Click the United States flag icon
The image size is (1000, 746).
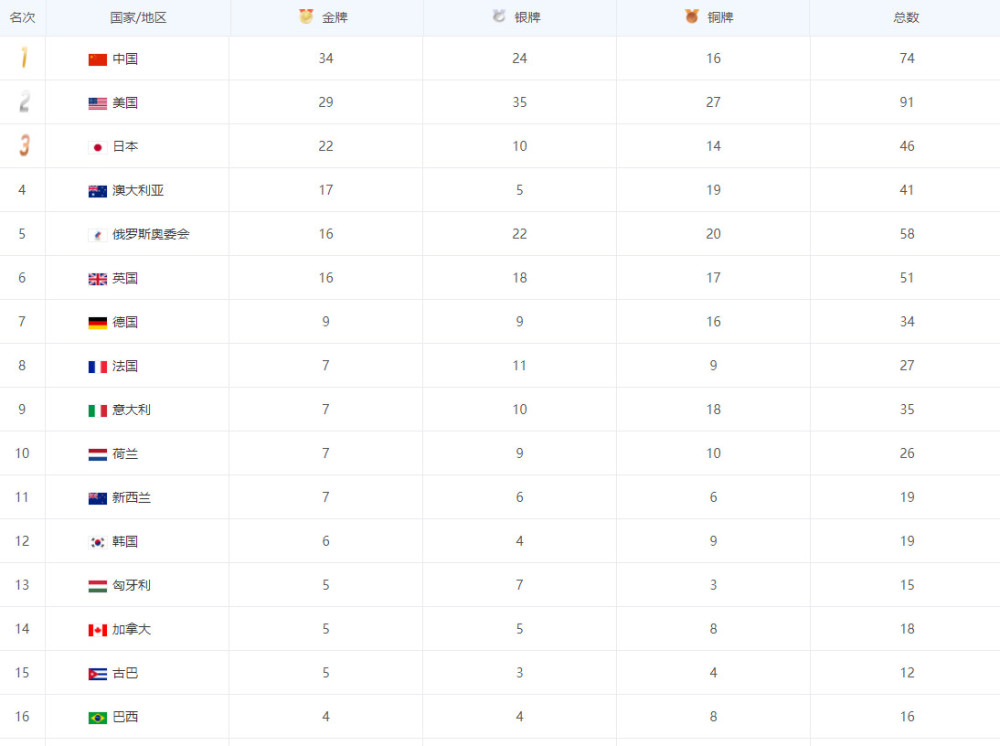(x=98, y=103)
